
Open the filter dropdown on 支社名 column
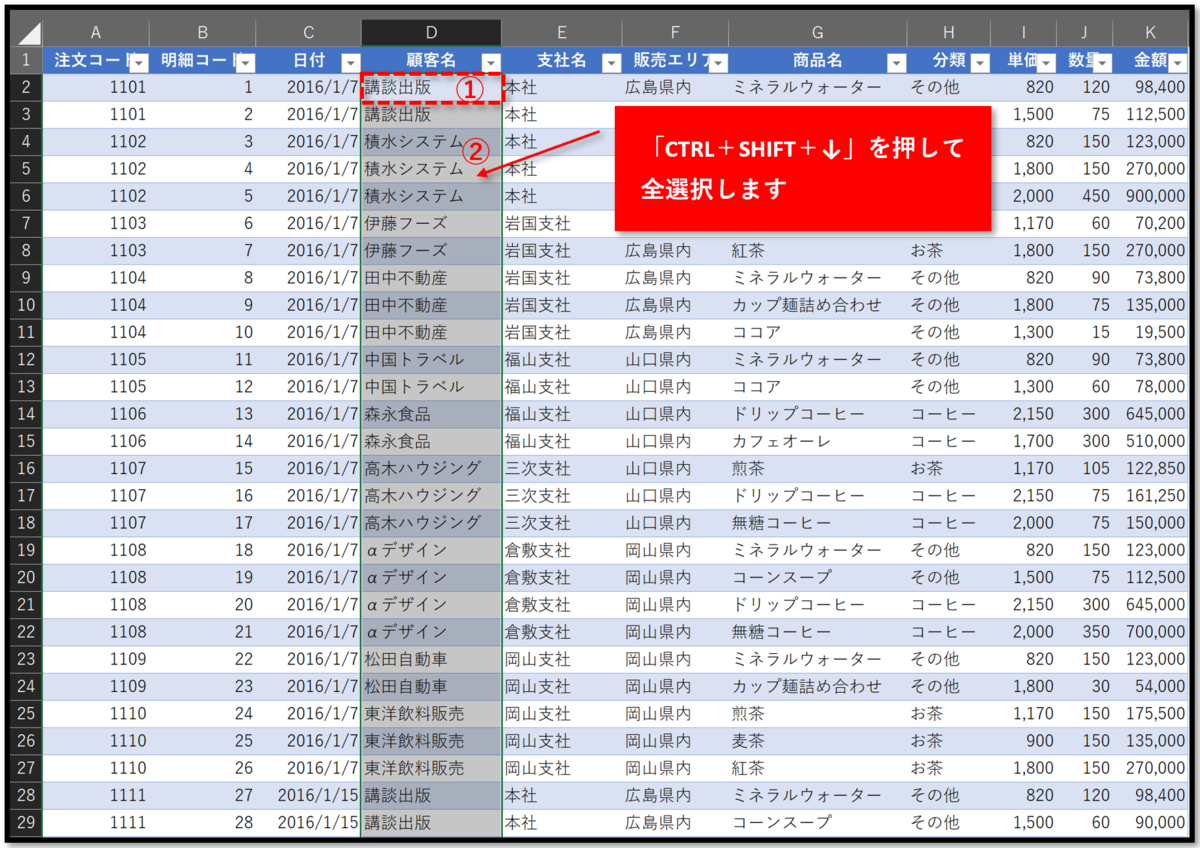[x=611, y=61]
